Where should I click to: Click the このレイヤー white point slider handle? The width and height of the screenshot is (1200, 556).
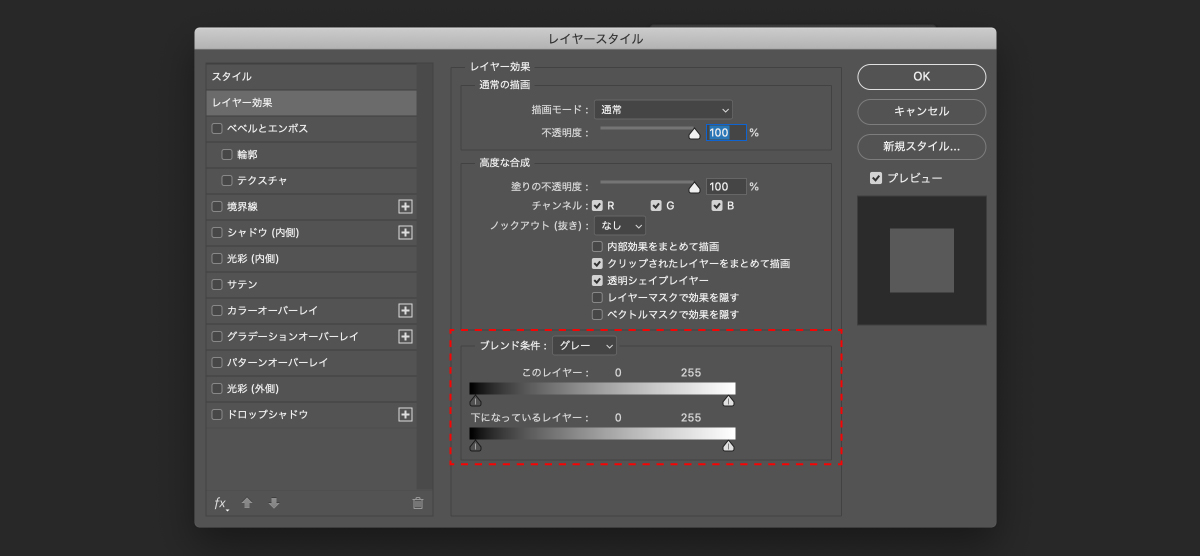coord(729,401)
